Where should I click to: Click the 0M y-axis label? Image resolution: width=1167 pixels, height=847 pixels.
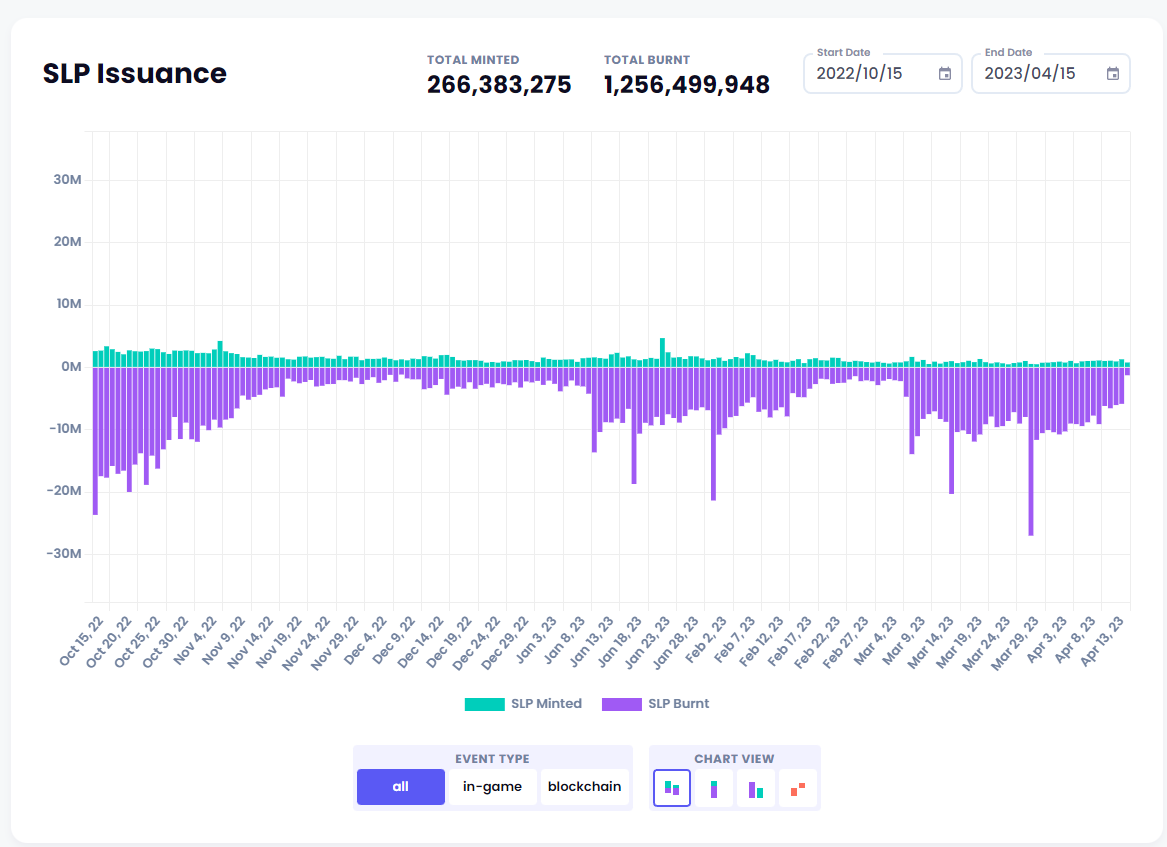pyautogui.click(x=71, y=366)
